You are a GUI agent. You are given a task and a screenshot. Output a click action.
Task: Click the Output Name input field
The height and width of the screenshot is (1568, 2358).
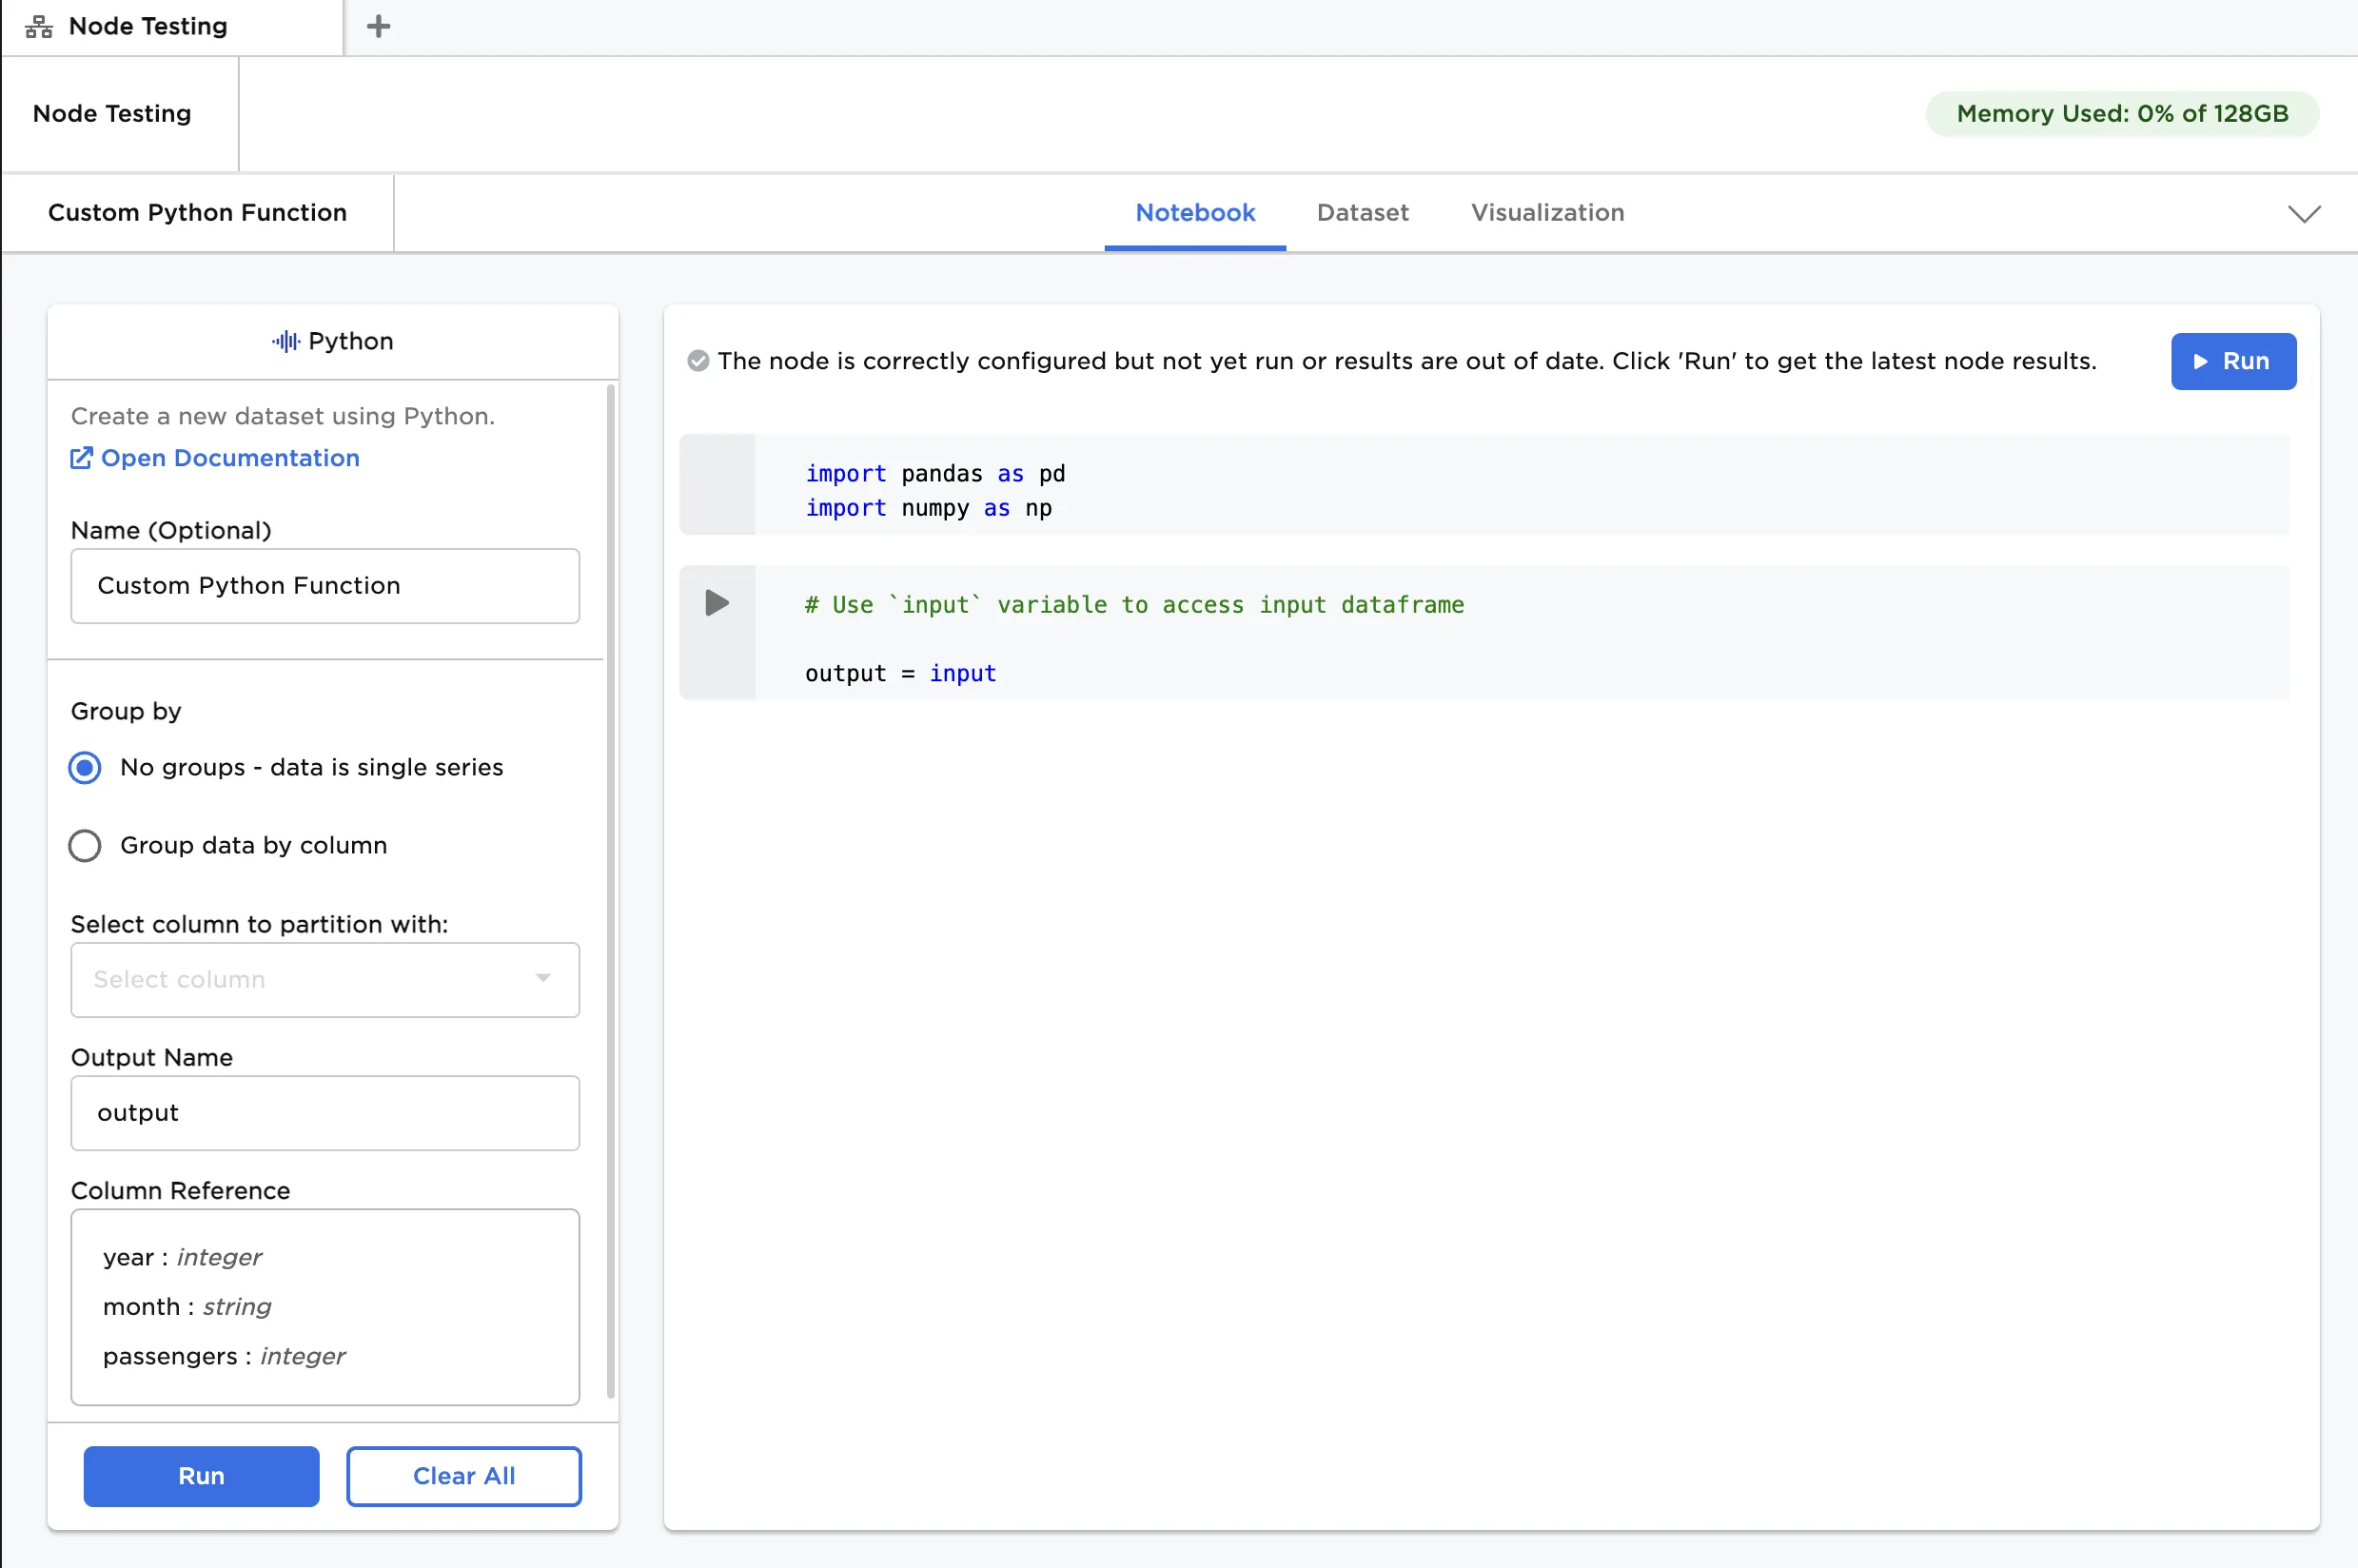(324, 1113)
